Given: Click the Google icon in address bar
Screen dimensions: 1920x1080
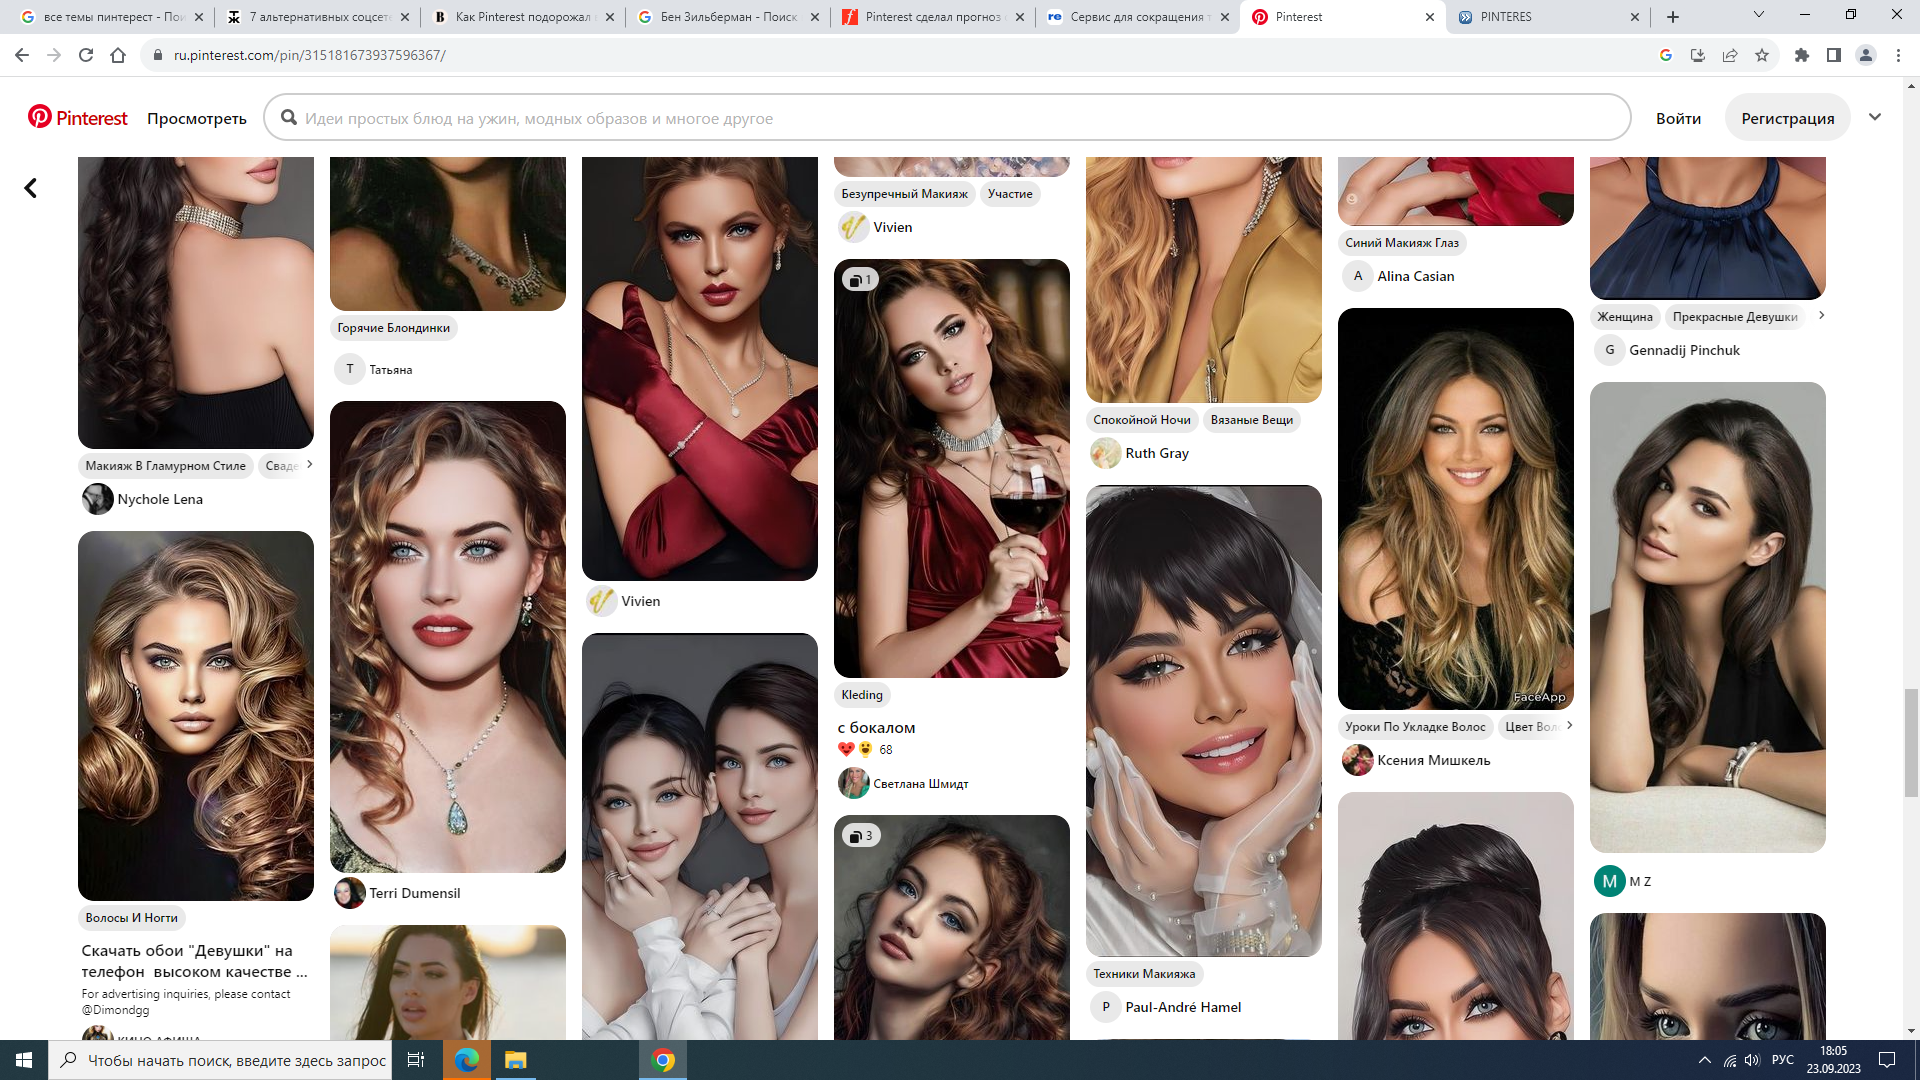Looking at the screenshot, I should tap(1666, 55).
